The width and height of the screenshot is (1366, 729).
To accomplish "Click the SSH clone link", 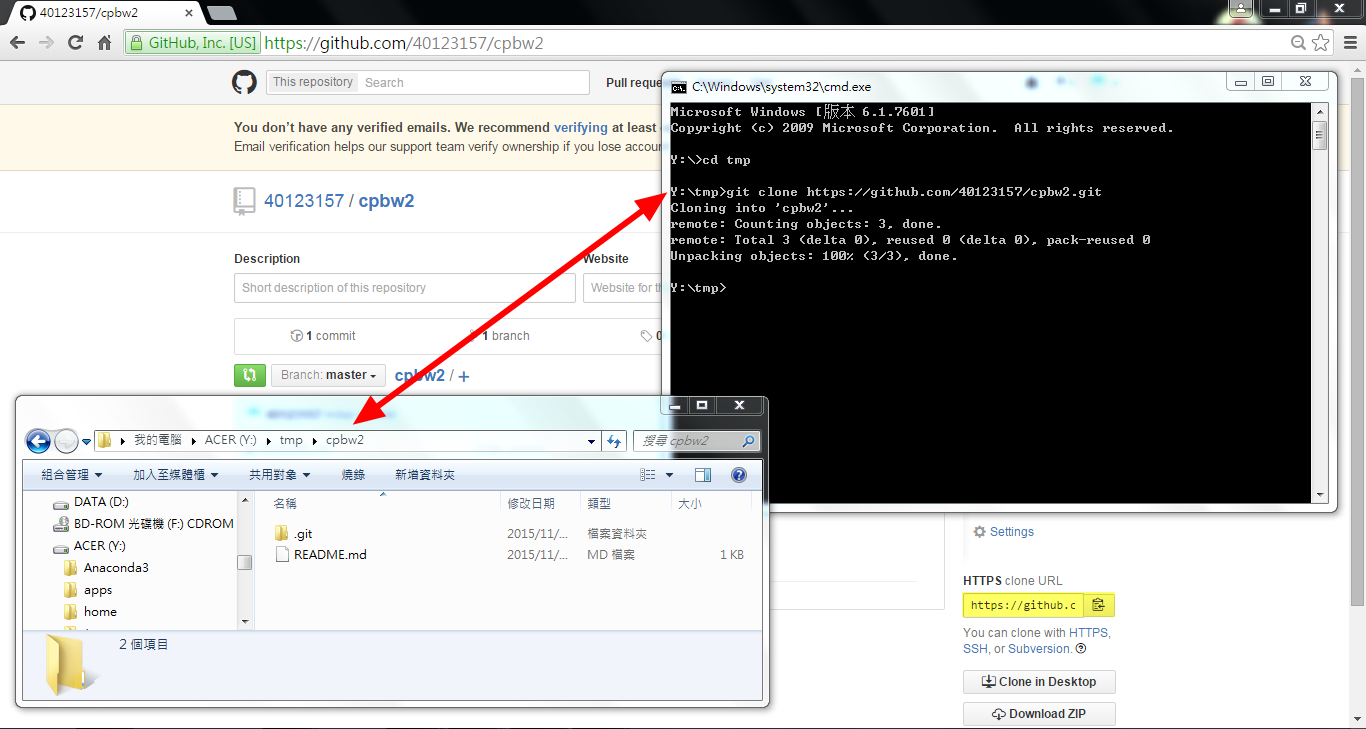I will (976, 649).
